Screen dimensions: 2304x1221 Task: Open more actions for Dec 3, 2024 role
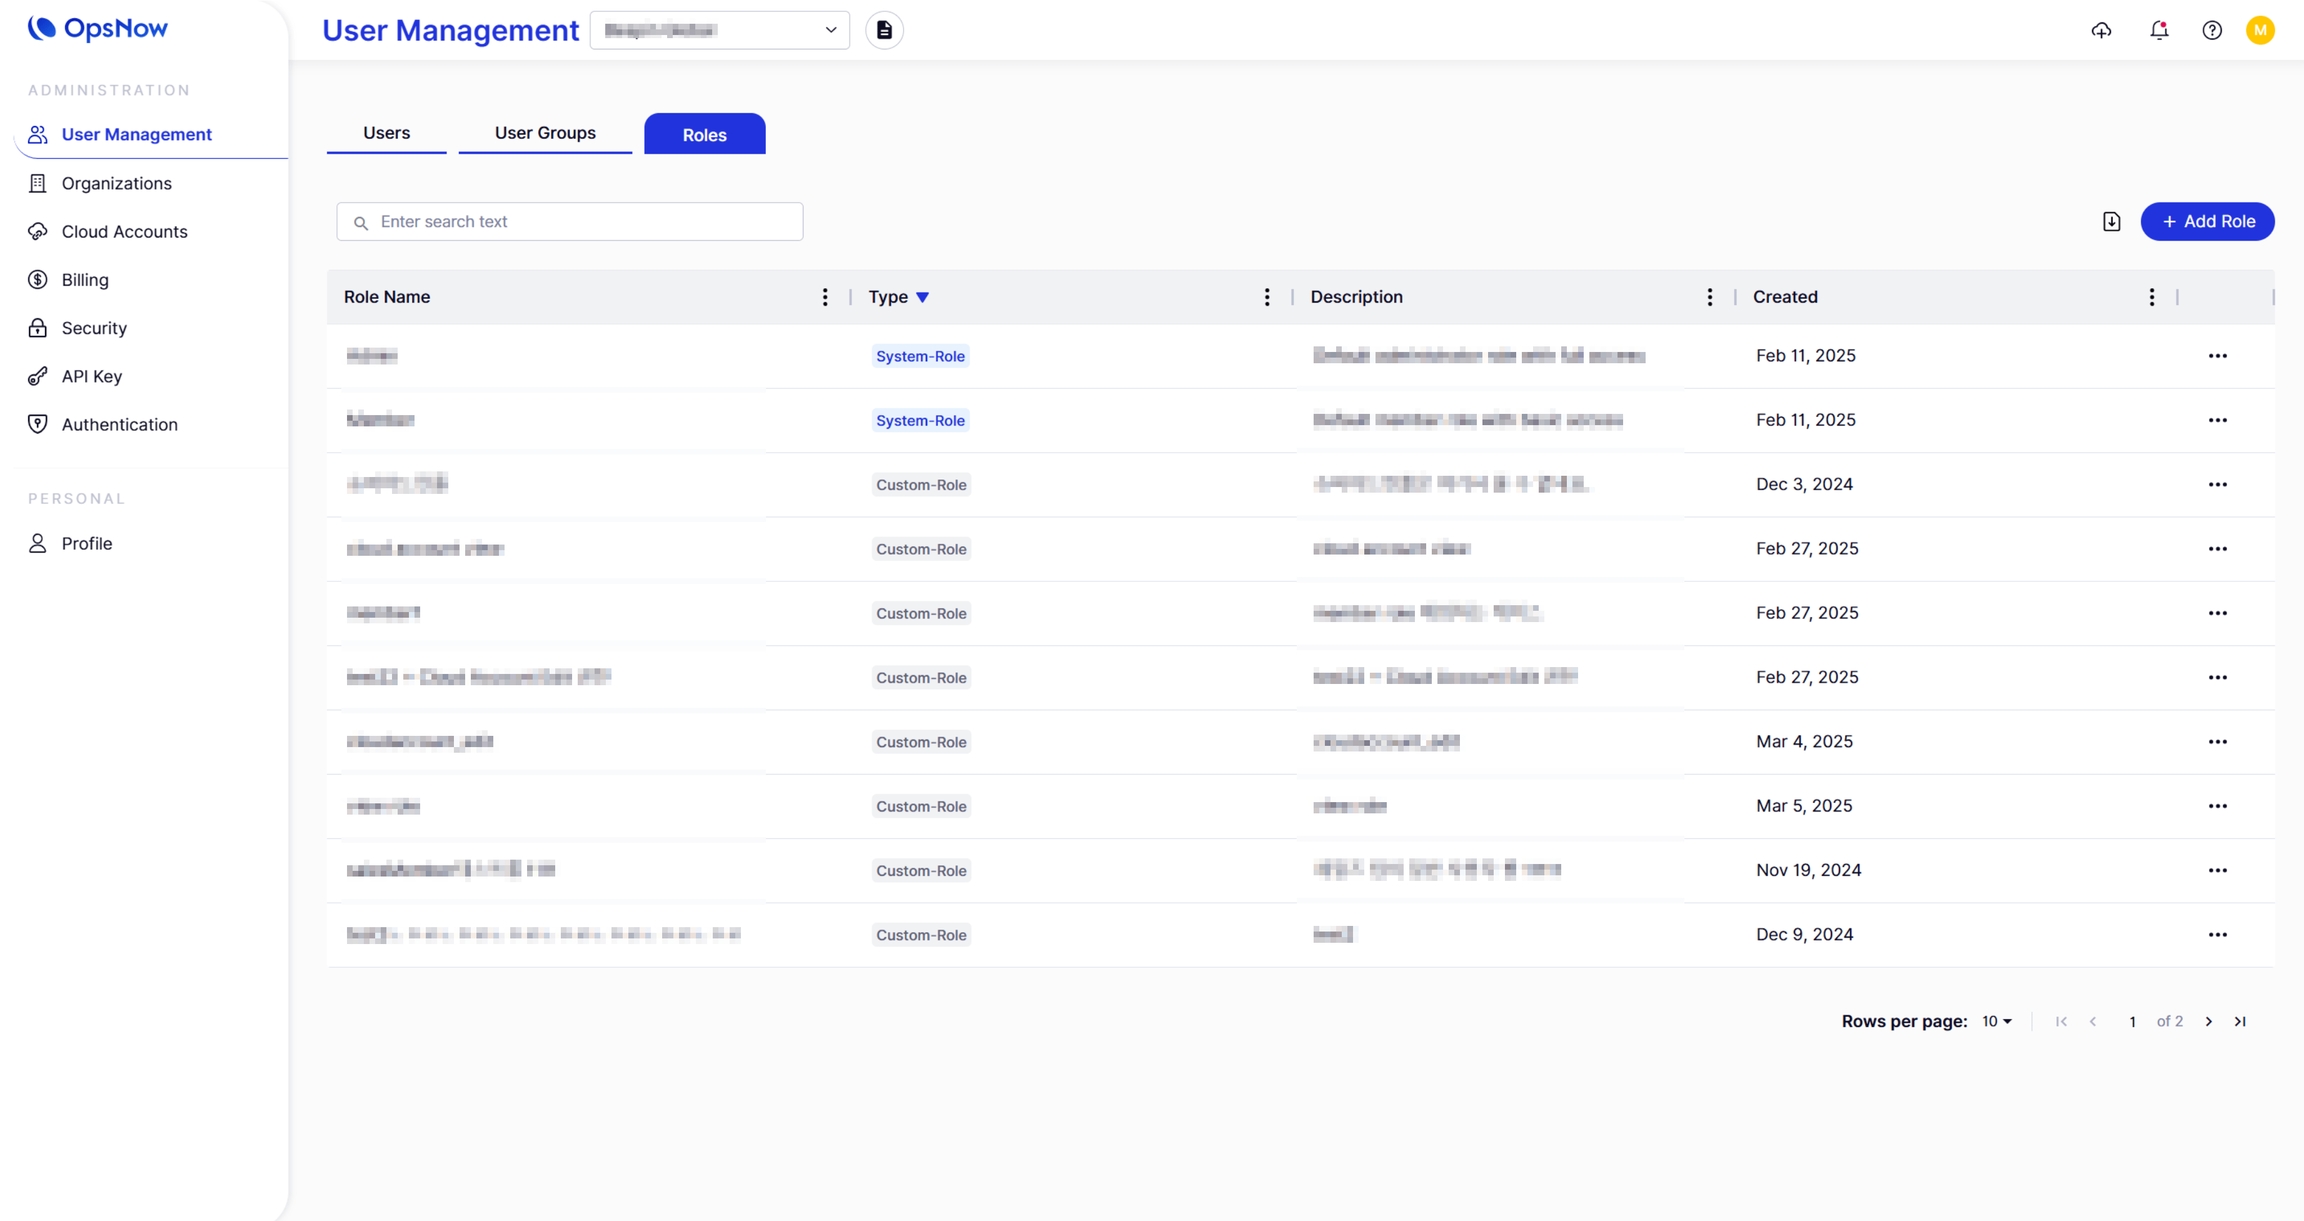pyautogui.click(x=2217, y=484)
